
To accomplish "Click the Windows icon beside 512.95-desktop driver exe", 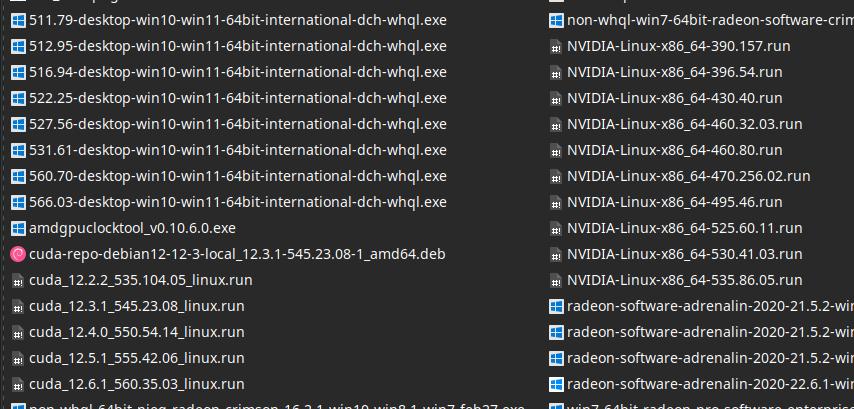I will (18, 47).
